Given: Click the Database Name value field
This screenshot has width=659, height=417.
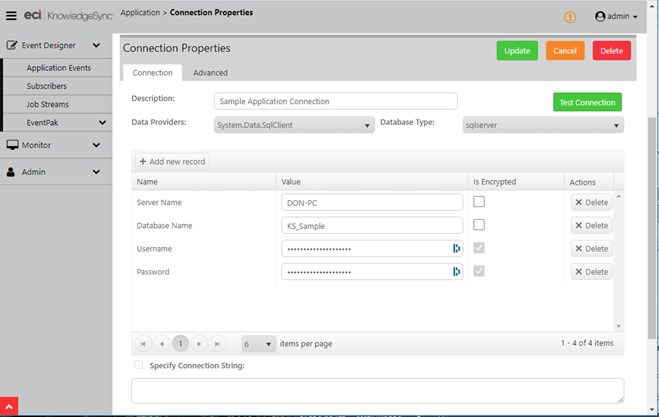Looking at the screenshot, I should tap(372, 226).
